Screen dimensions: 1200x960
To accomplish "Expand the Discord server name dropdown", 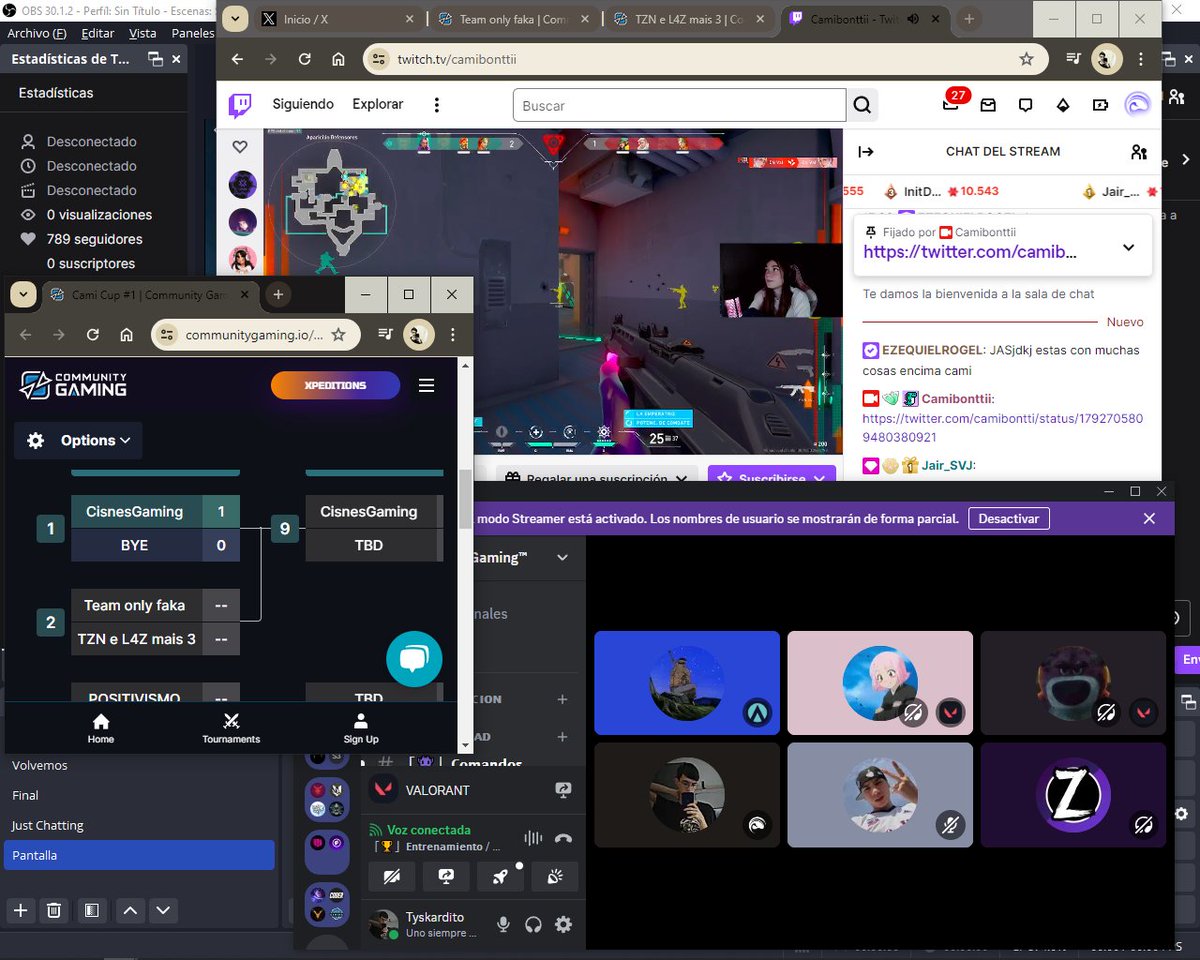I will point(562,558).
